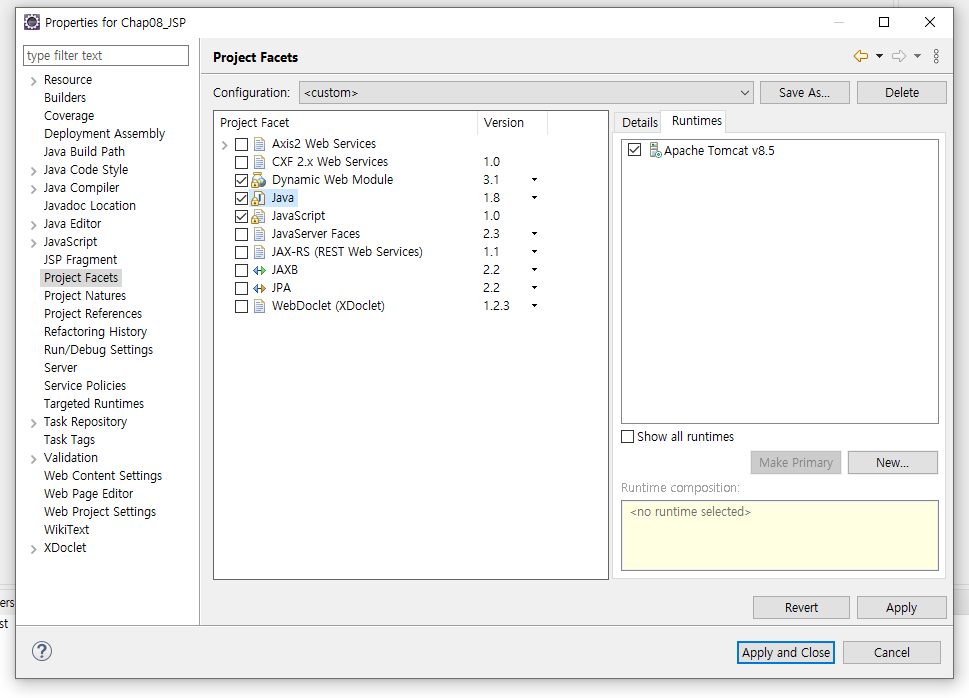Screen dimensions: 969x698
Task: Click the Axis2 Web Services facet icon
Action: point(260,144)
